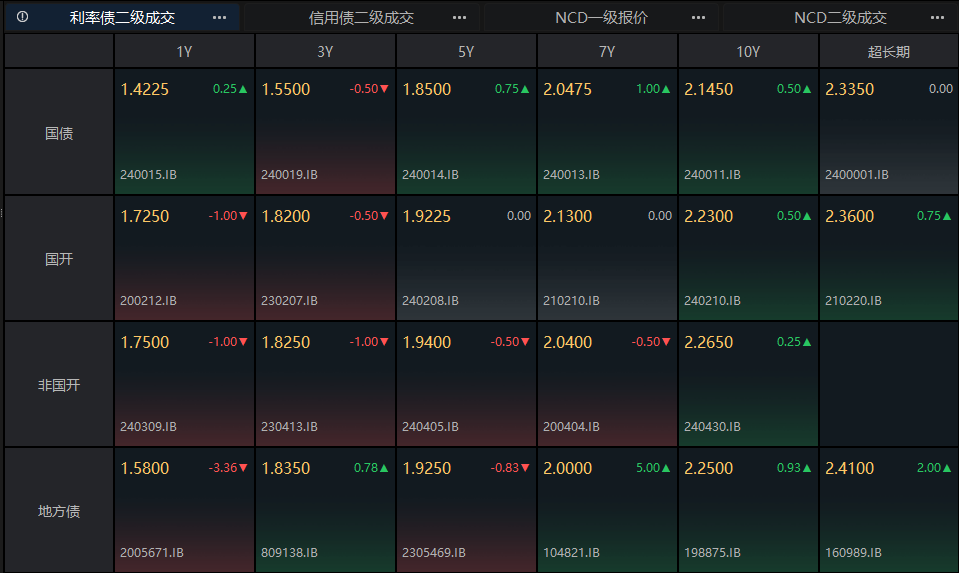Image resolution: width=959 pixels, height=573 pixels.
Task: Open the 240011.IB bond cell
Action: [x=748, y=131]
